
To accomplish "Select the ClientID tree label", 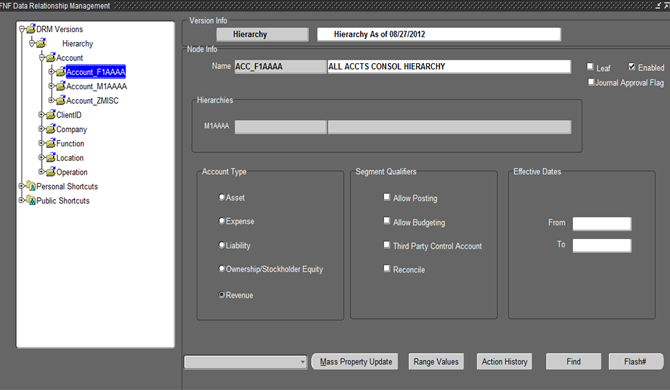I will [x=69, y=115].
